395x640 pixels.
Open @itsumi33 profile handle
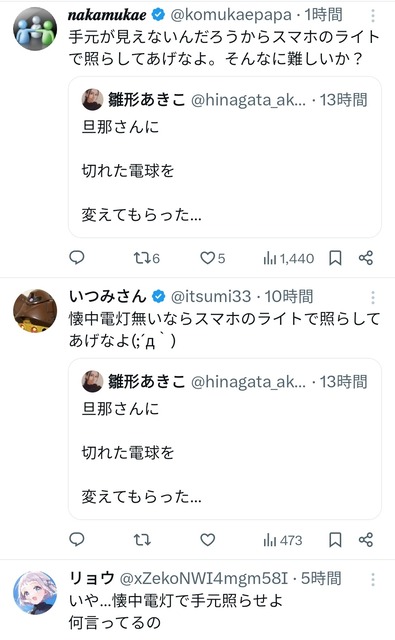click(x=211, y=297)
